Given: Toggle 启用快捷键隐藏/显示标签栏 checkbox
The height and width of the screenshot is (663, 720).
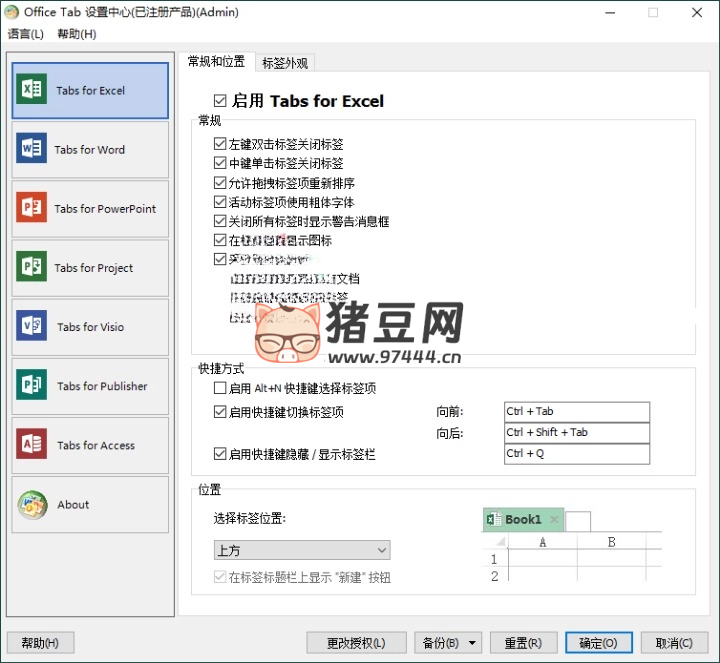Looking at the screenshot, I should pyautogui.click(x=220, y=454).
